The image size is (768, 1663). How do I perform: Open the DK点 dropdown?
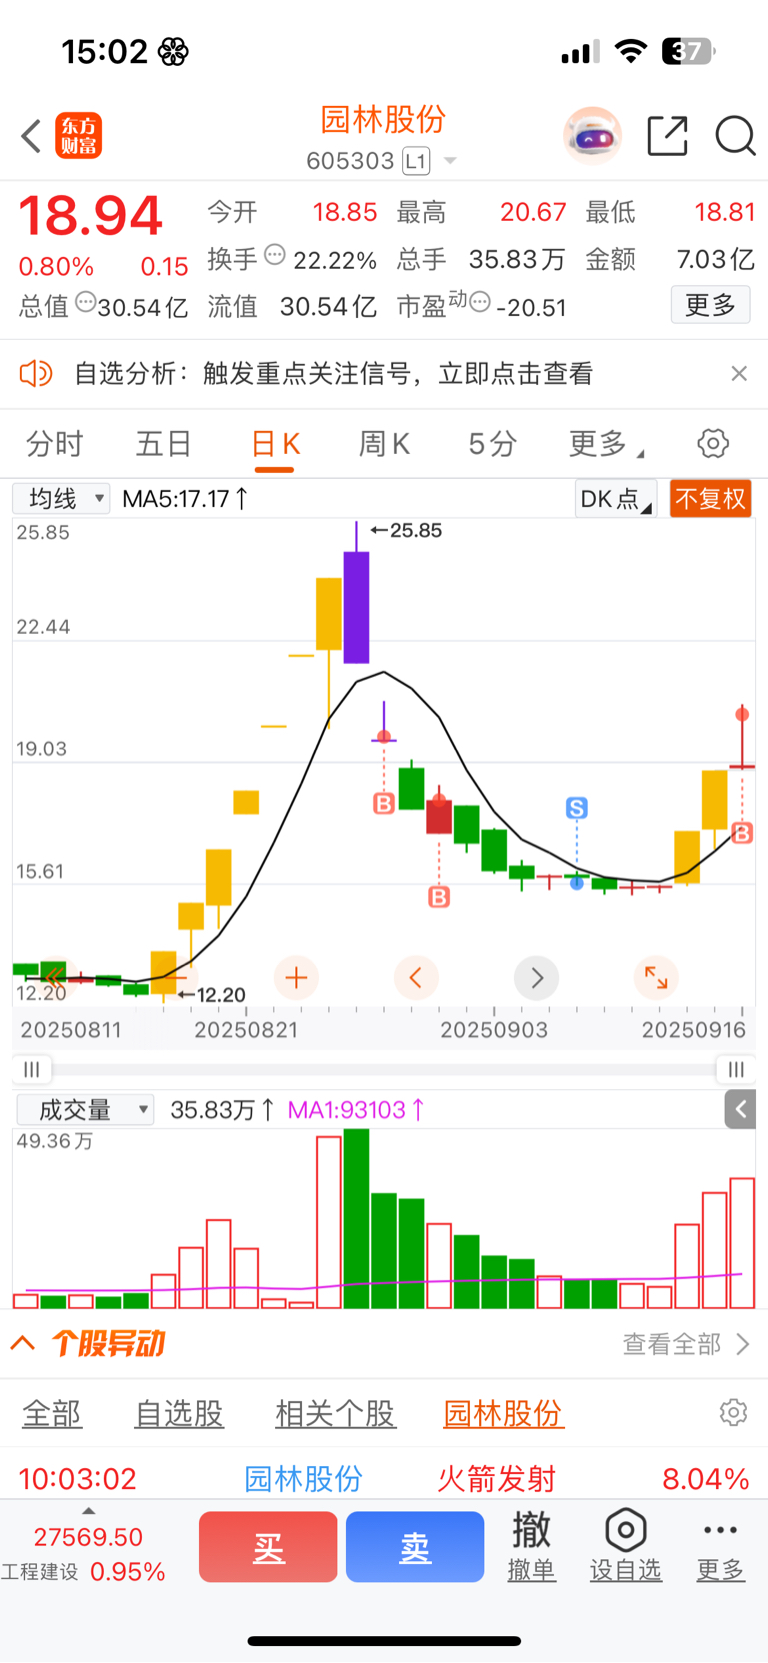click(x=615, y=499)
